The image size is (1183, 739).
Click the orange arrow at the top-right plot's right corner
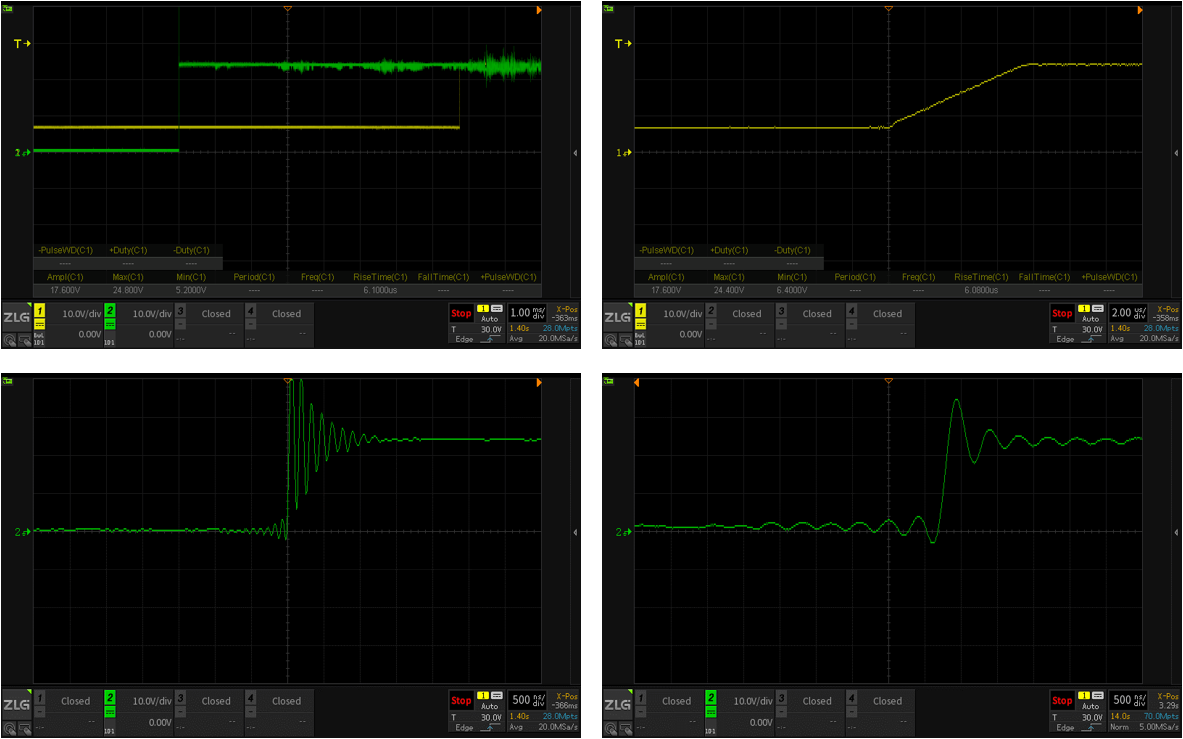click(x=1139, y=10)
